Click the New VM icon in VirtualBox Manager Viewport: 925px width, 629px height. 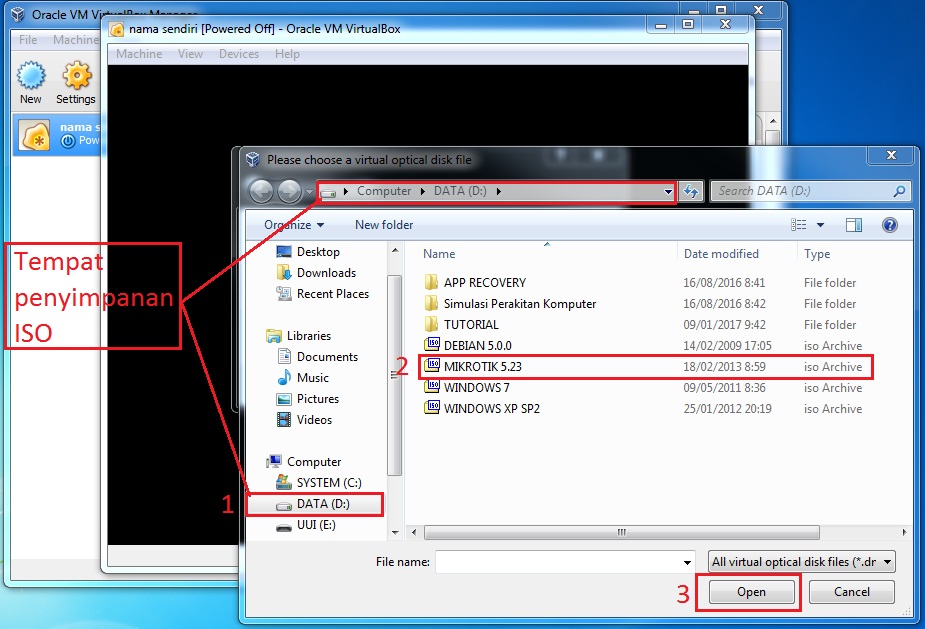point(31,76)
